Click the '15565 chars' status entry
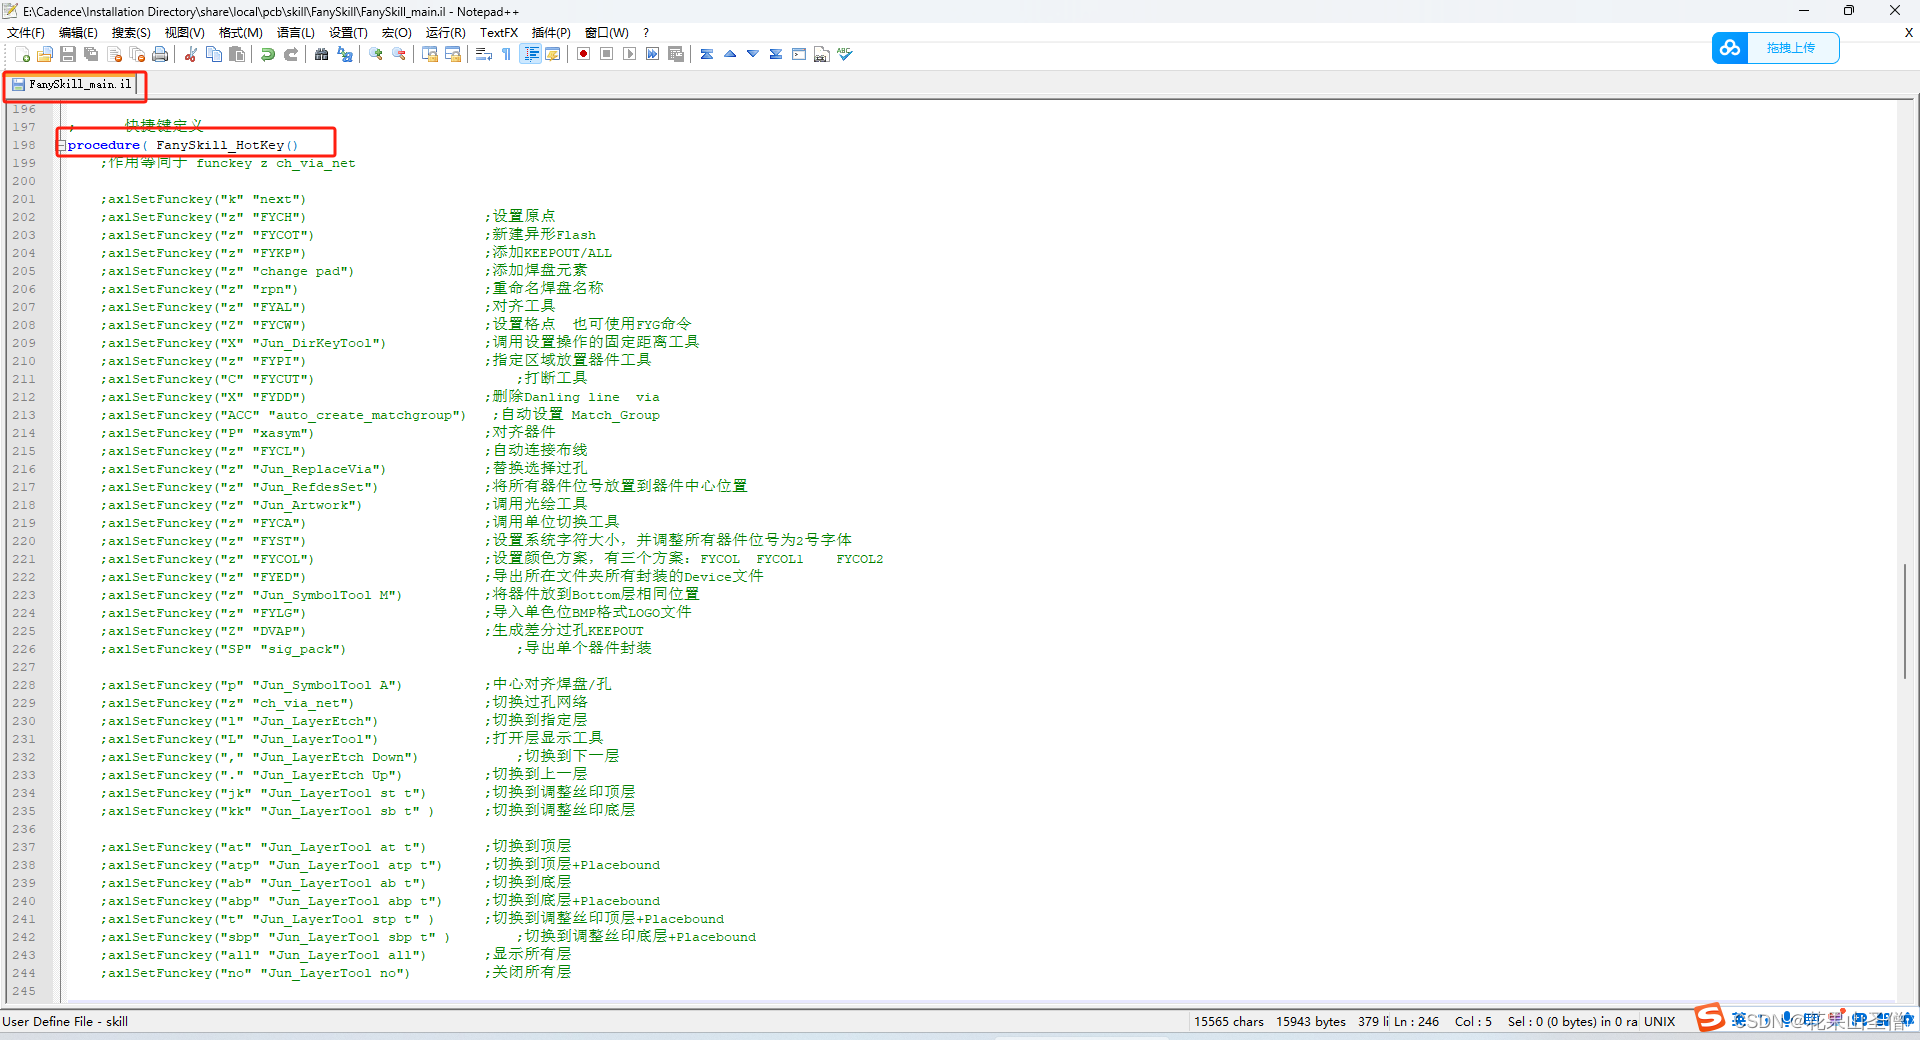Image resolution: width=1920 pixels, height=1040 pixels. pyautogui.click(x=1229, y=1022)
